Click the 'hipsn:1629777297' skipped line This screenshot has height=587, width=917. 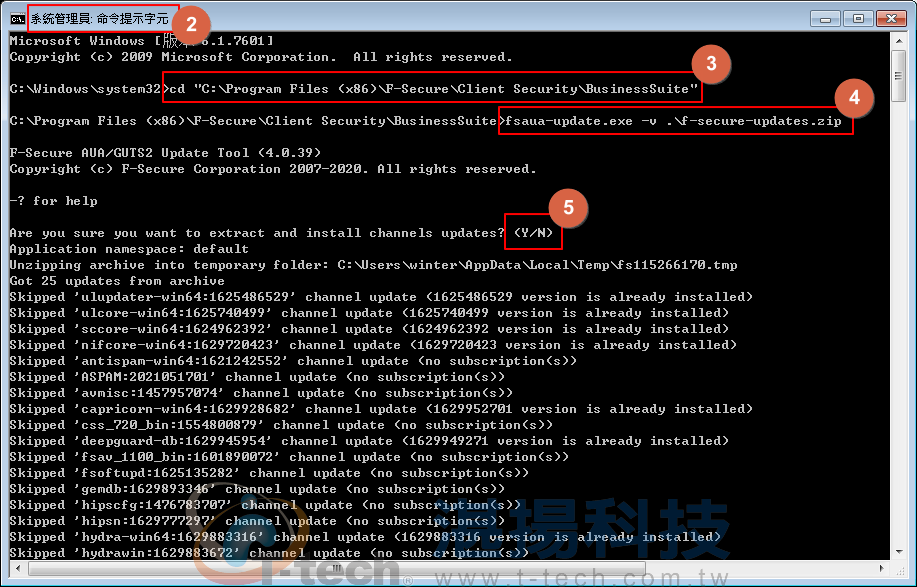pyautogui.click(x=257, y=521)
